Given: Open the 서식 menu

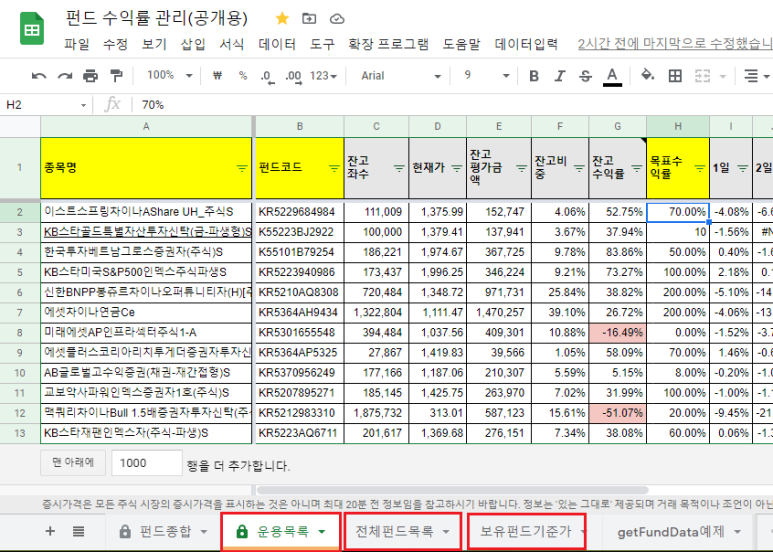Looking at the screenshot, I should 232,44.
